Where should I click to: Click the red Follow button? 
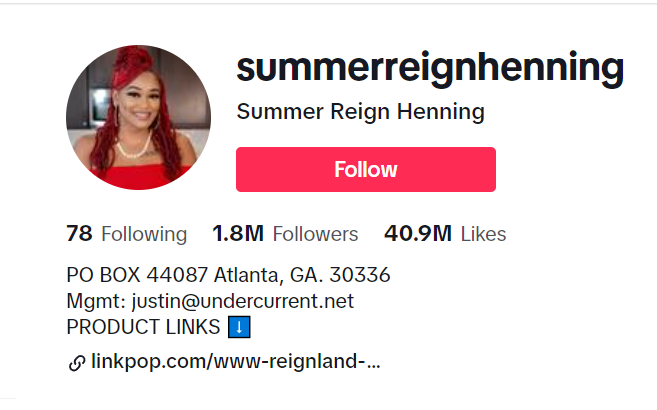(366, 170)
